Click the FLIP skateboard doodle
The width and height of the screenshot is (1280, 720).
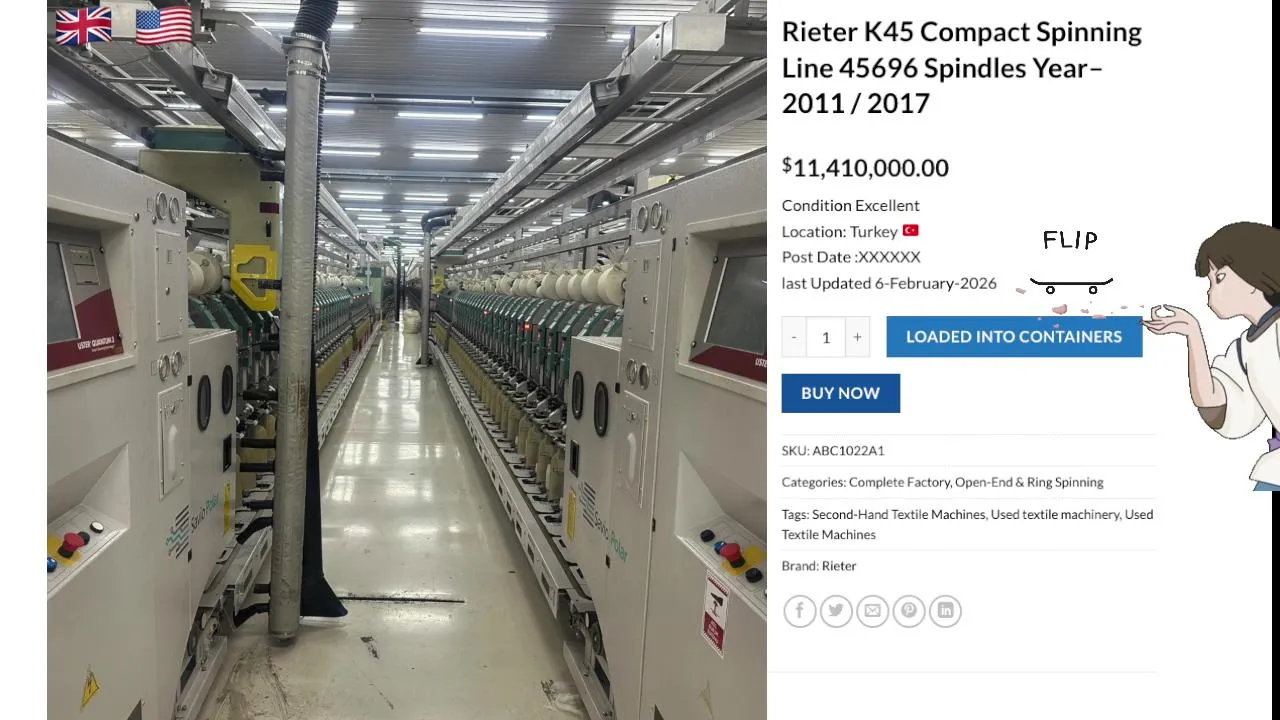1071,263
